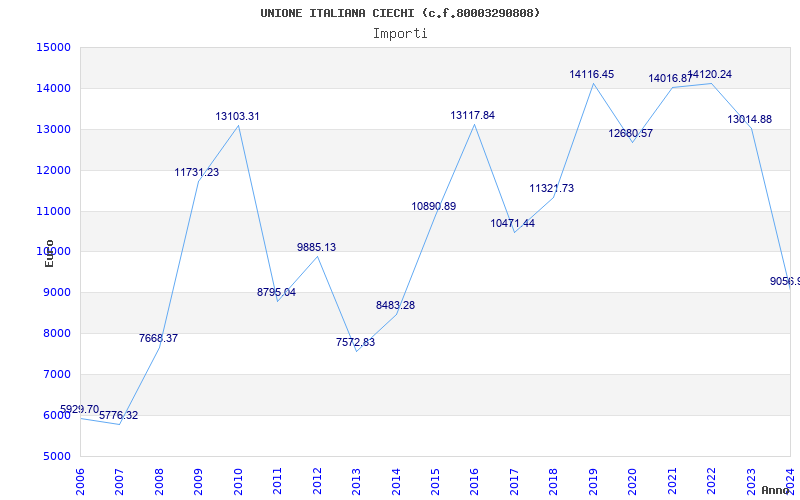Click y-axis tick label 8000

coord(56,334)
